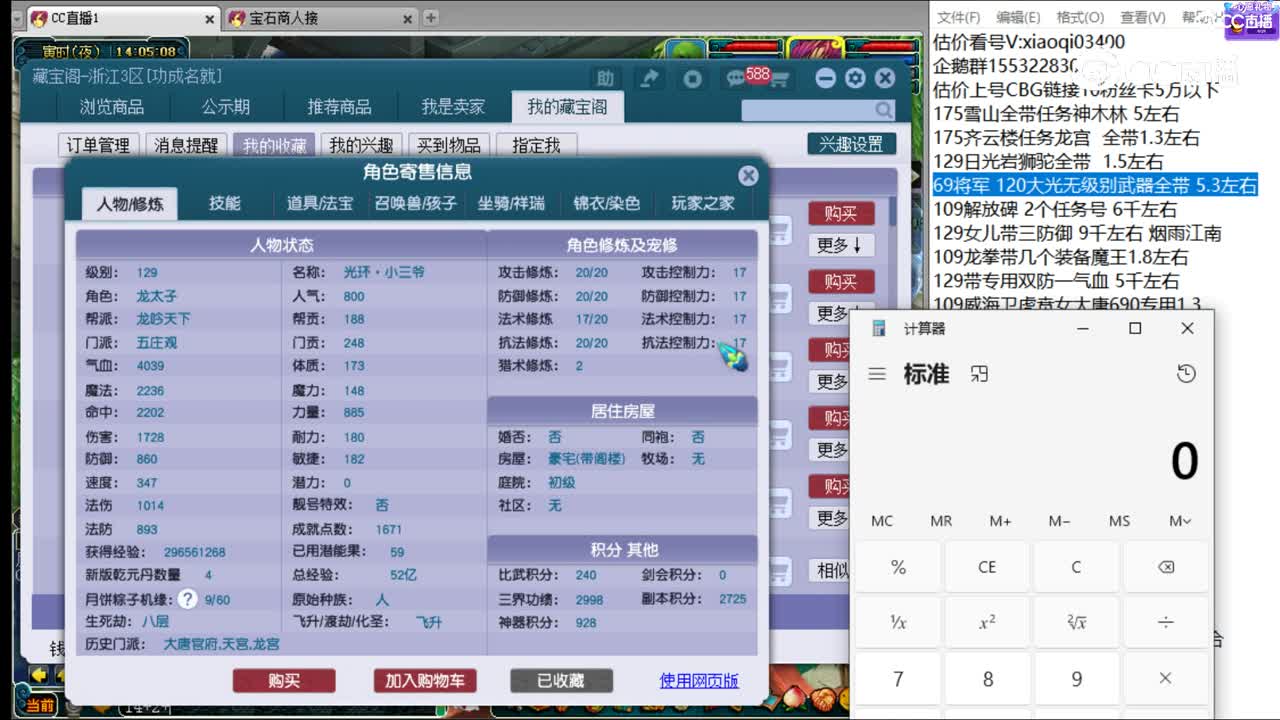Open the M˅ memory dropdown on calculator
The image size is (1280, 720).
pos(1178,520)
